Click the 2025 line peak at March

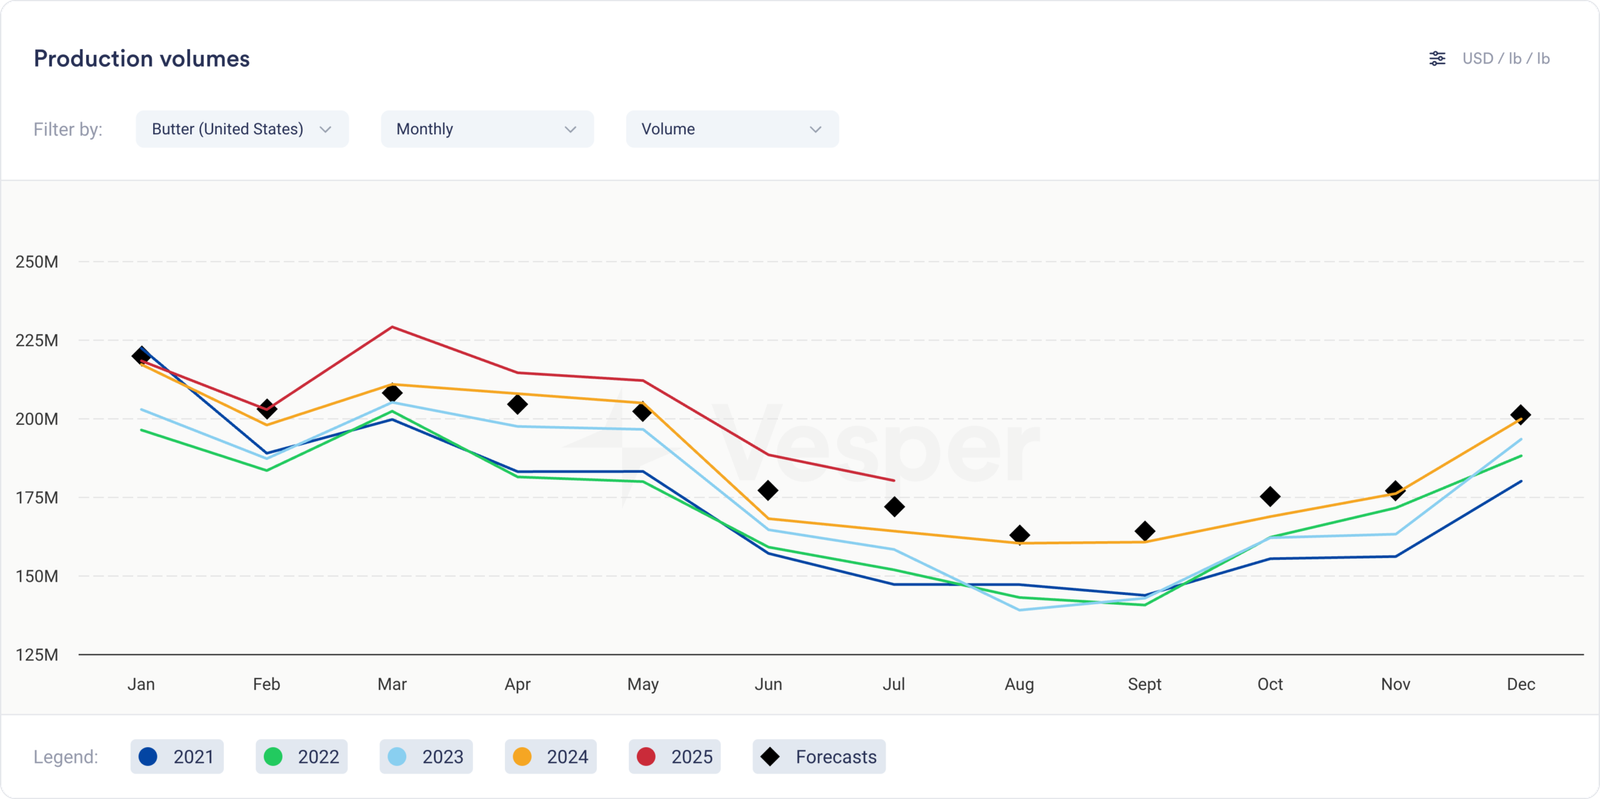click(392, 327)
